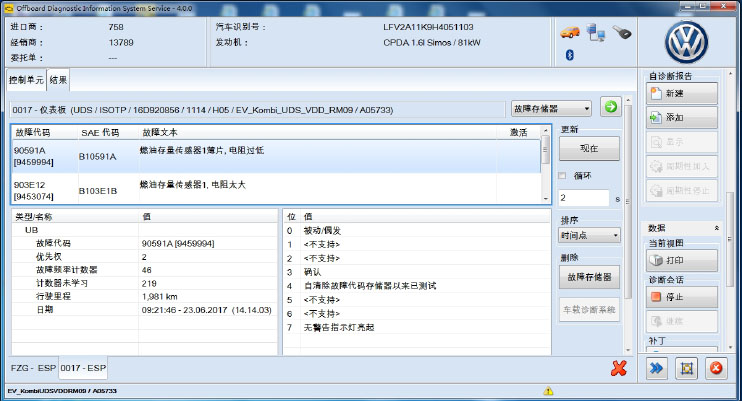This screenshot has height=401, width=742.
Task: Click the UB tree node
Action: pos(31,230)
